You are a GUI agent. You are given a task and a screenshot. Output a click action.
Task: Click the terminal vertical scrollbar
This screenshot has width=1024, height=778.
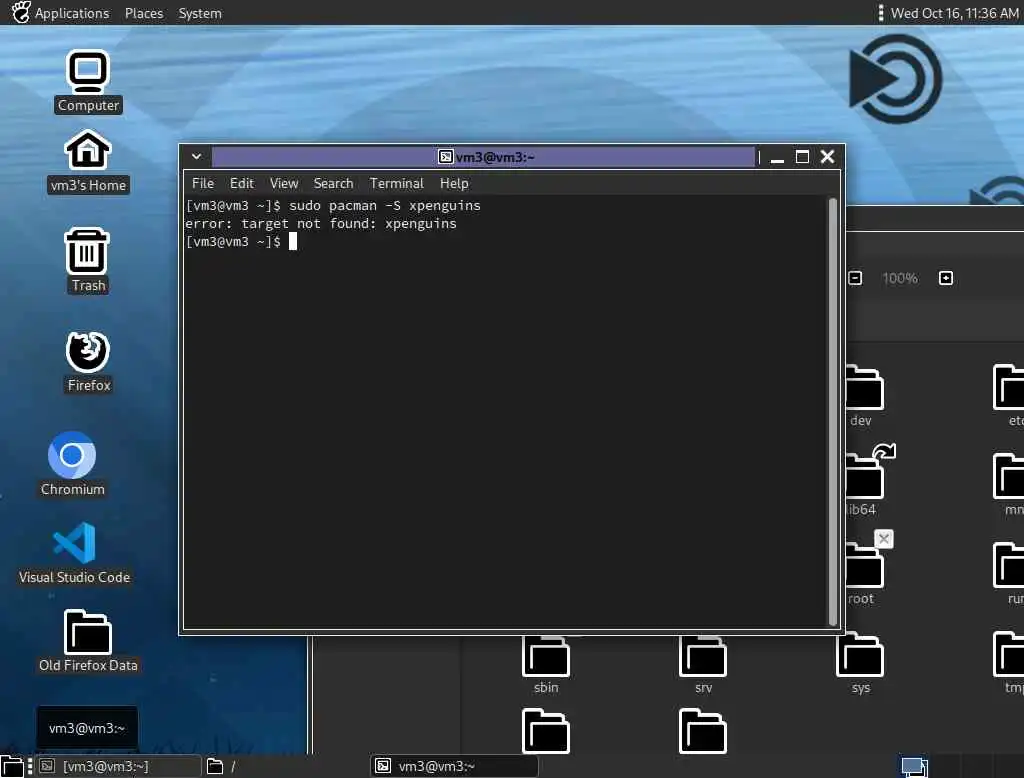pyautogui.click(x=833, y=412)
